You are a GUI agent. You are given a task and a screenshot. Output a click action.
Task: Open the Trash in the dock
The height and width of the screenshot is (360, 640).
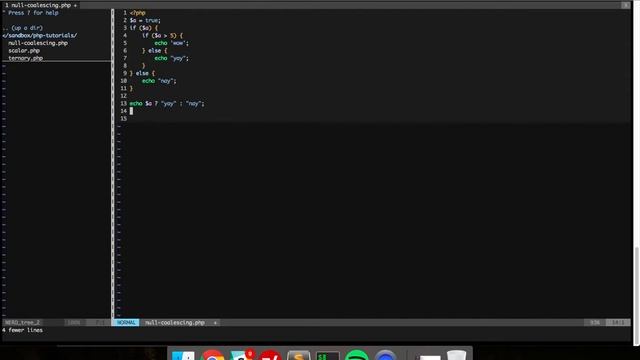coord(456,355)
